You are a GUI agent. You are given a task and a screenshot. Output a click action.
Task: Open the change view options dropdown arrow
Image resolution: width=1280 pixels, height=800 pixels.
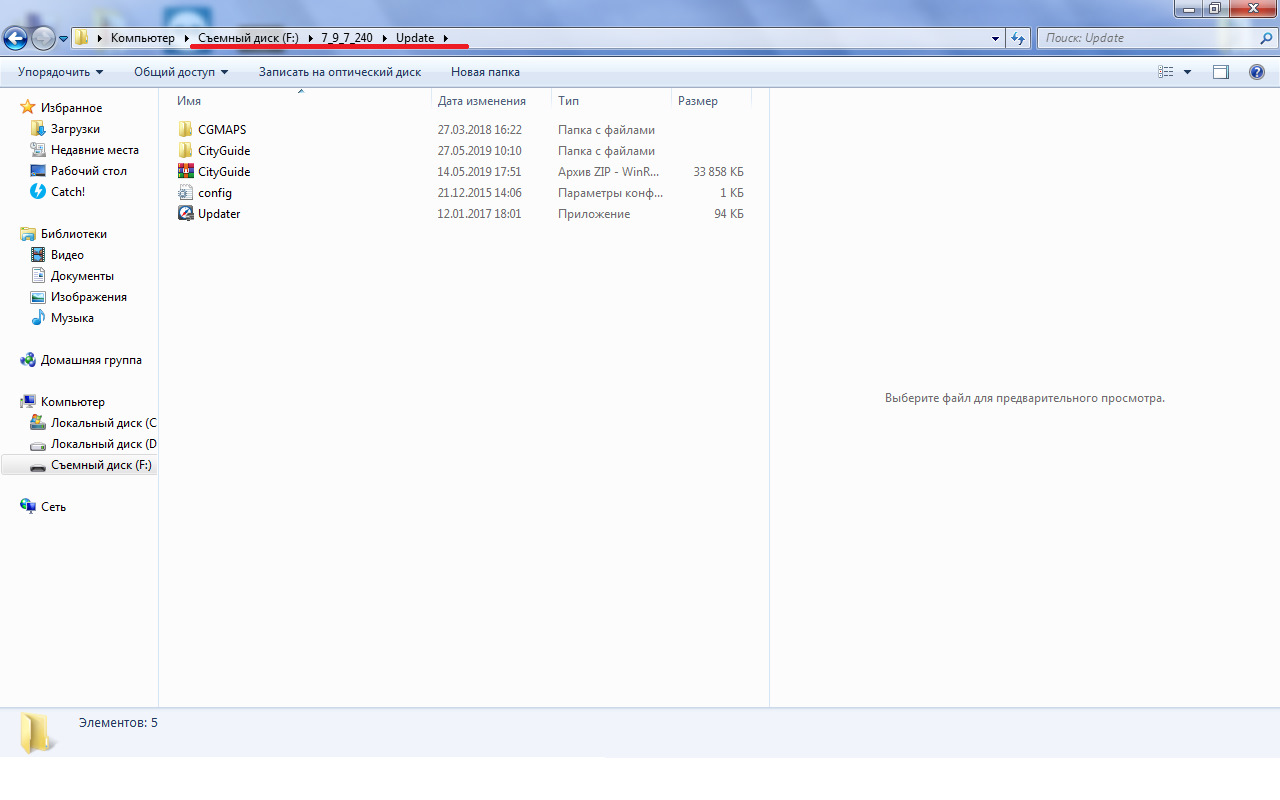pos(1188,72)
